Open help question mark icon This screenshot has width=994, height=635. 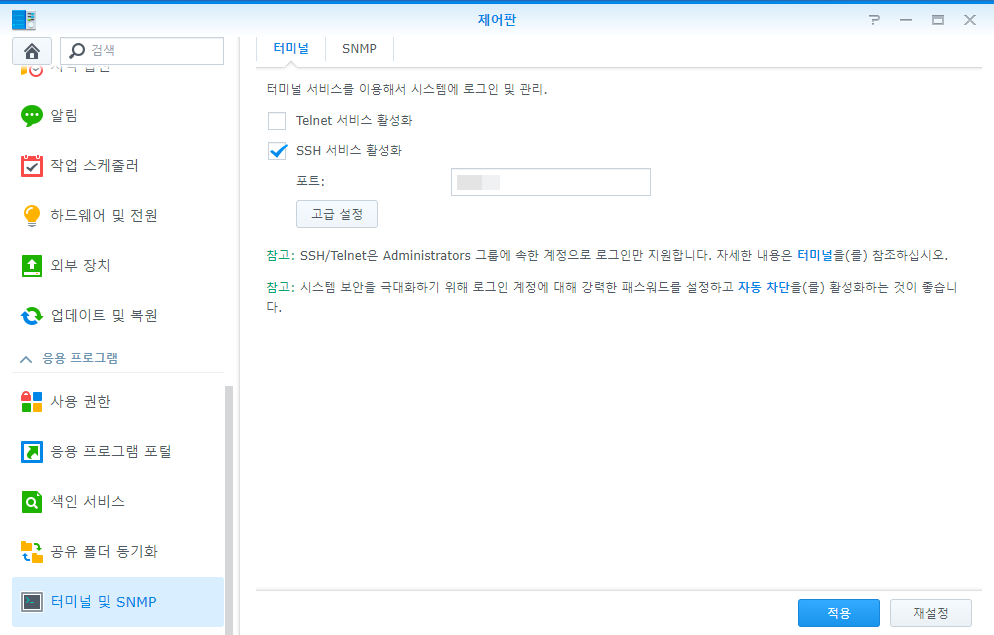tap(874, 20)
